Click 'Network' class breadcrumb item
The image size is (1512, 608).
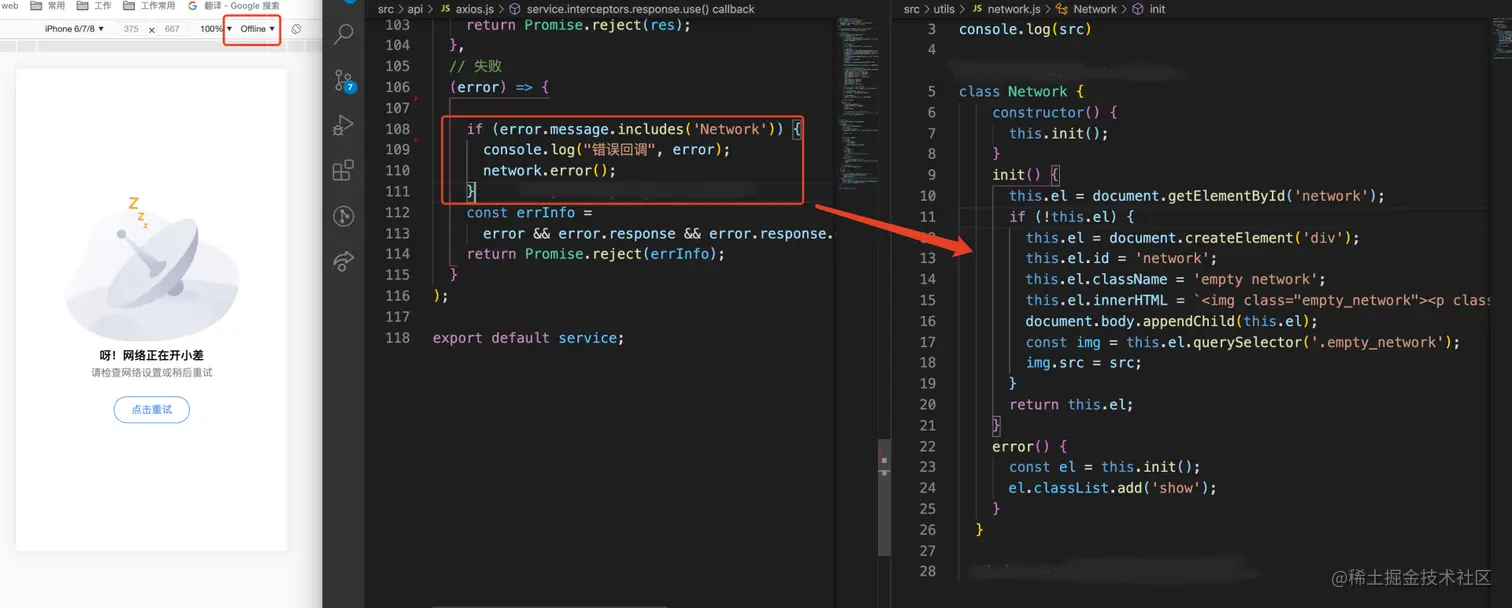pyautogui.click(x=1095, y=9)
